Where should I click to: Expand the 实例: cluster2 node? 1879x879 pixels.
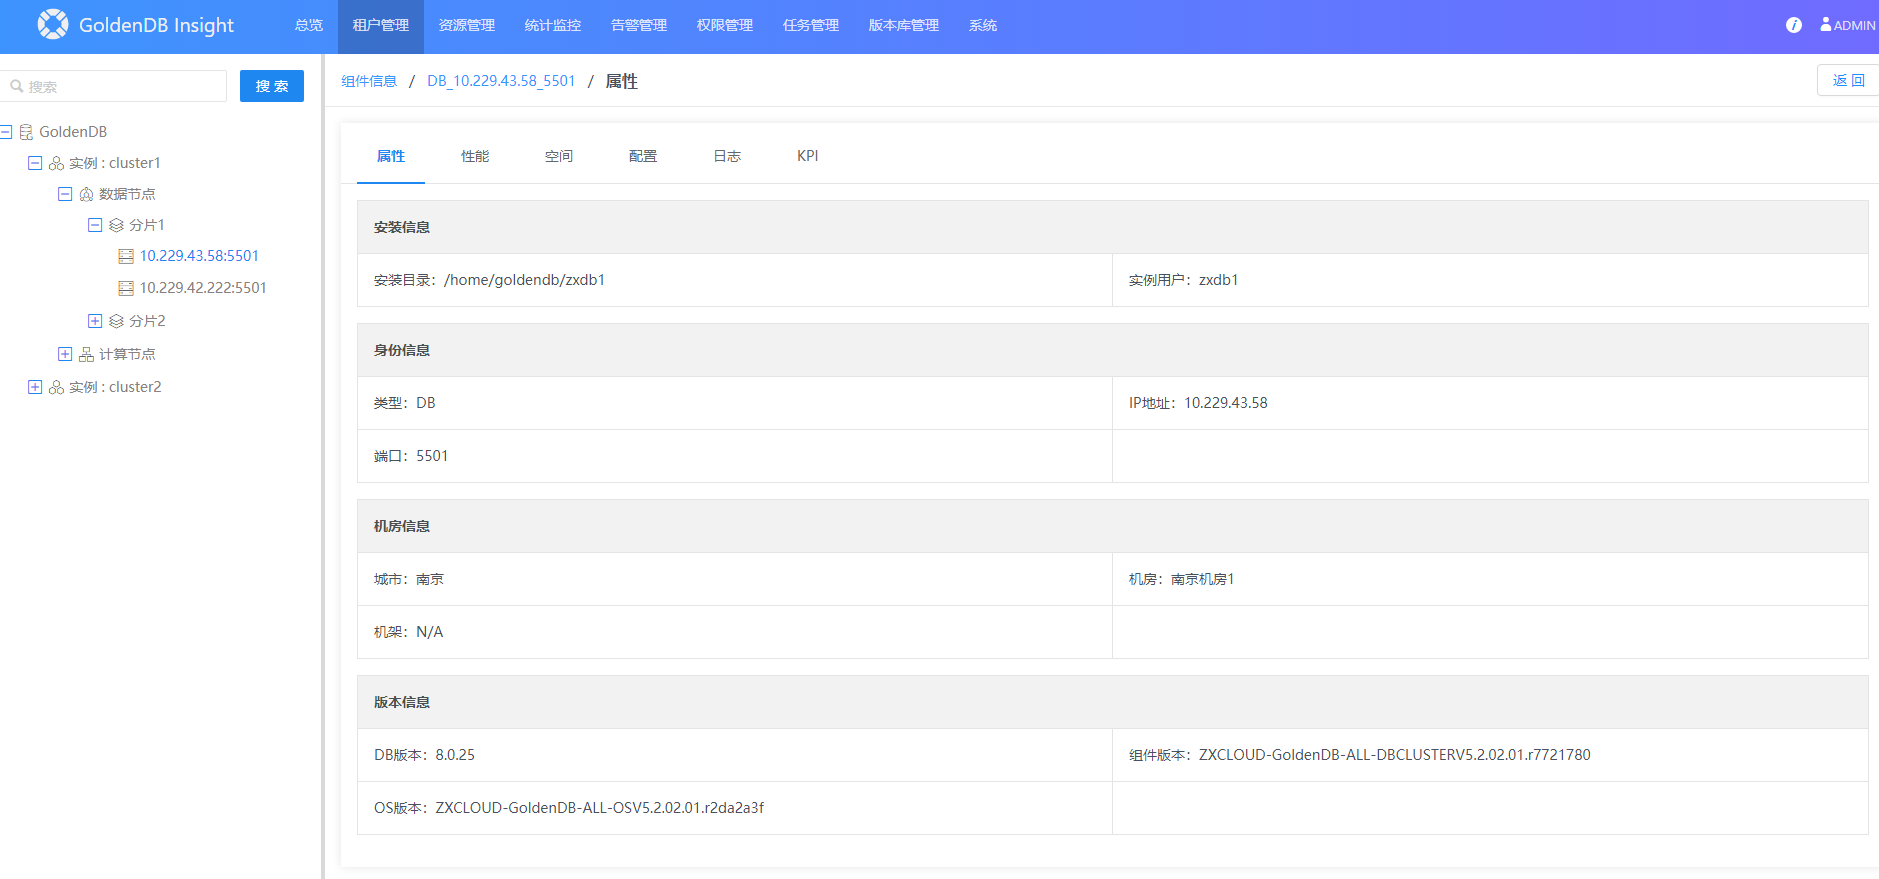pyautogui.click(x=35, y=387)
